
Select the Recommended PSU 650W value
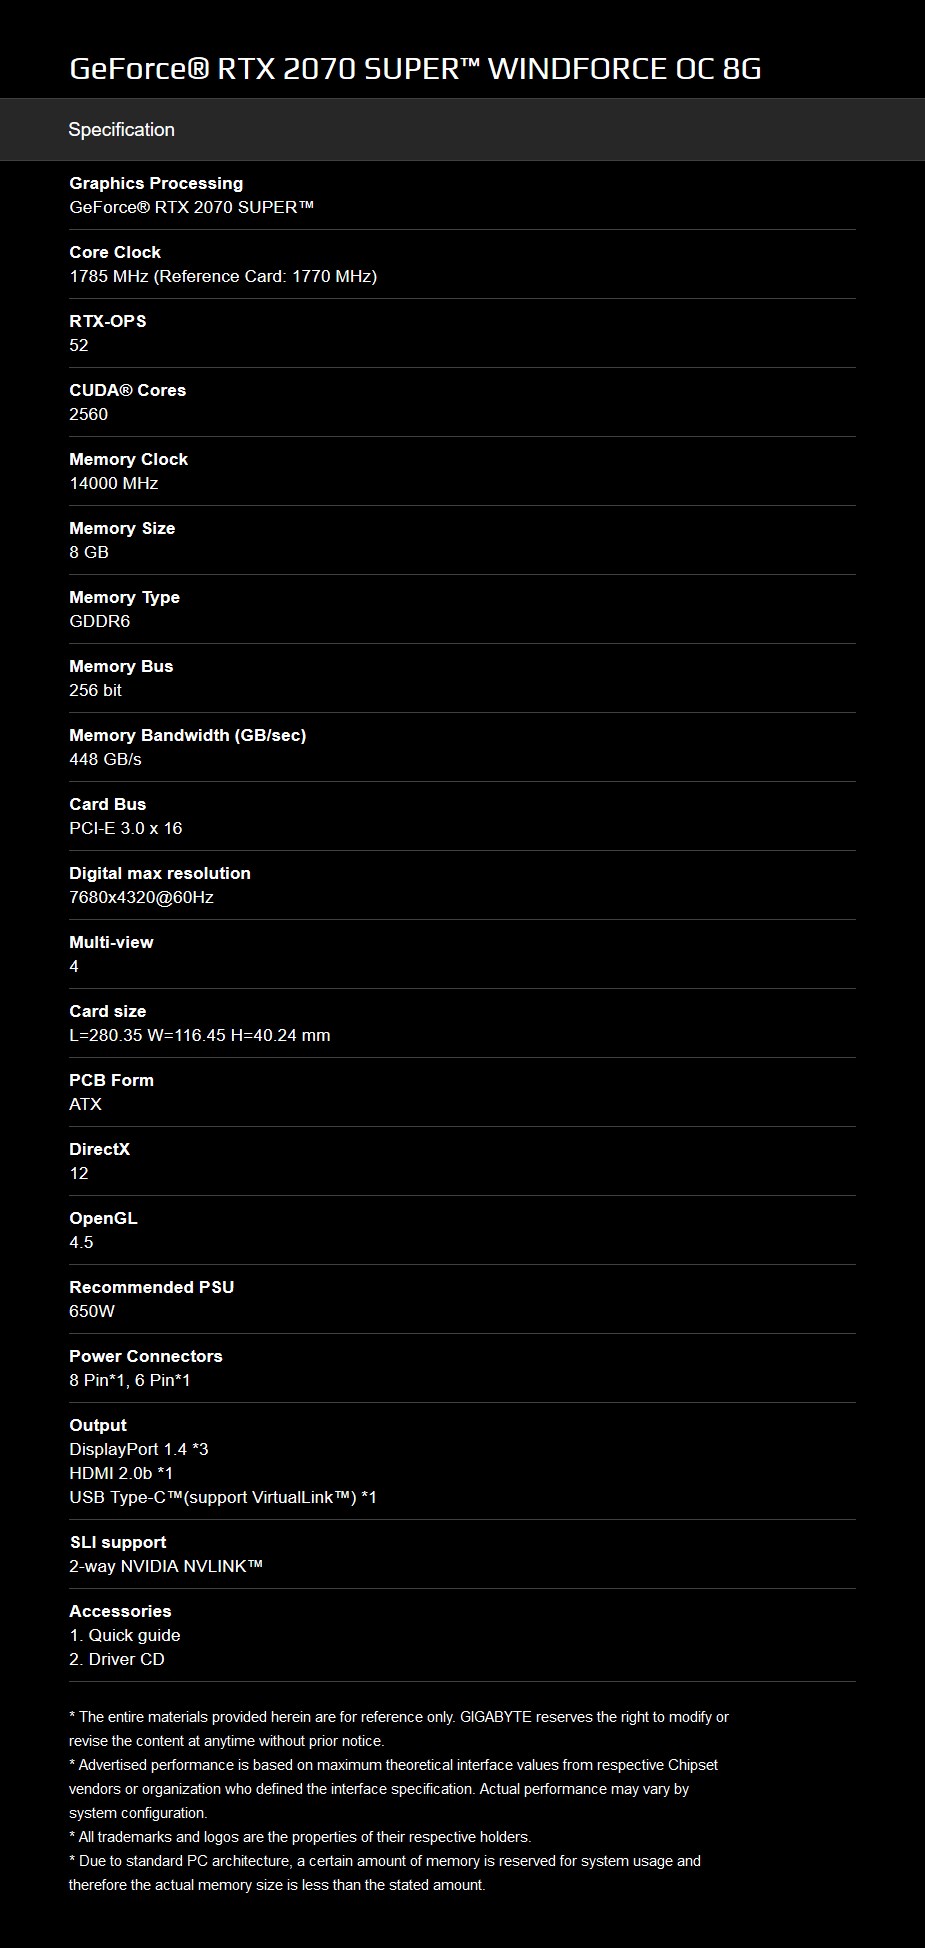92,1311
